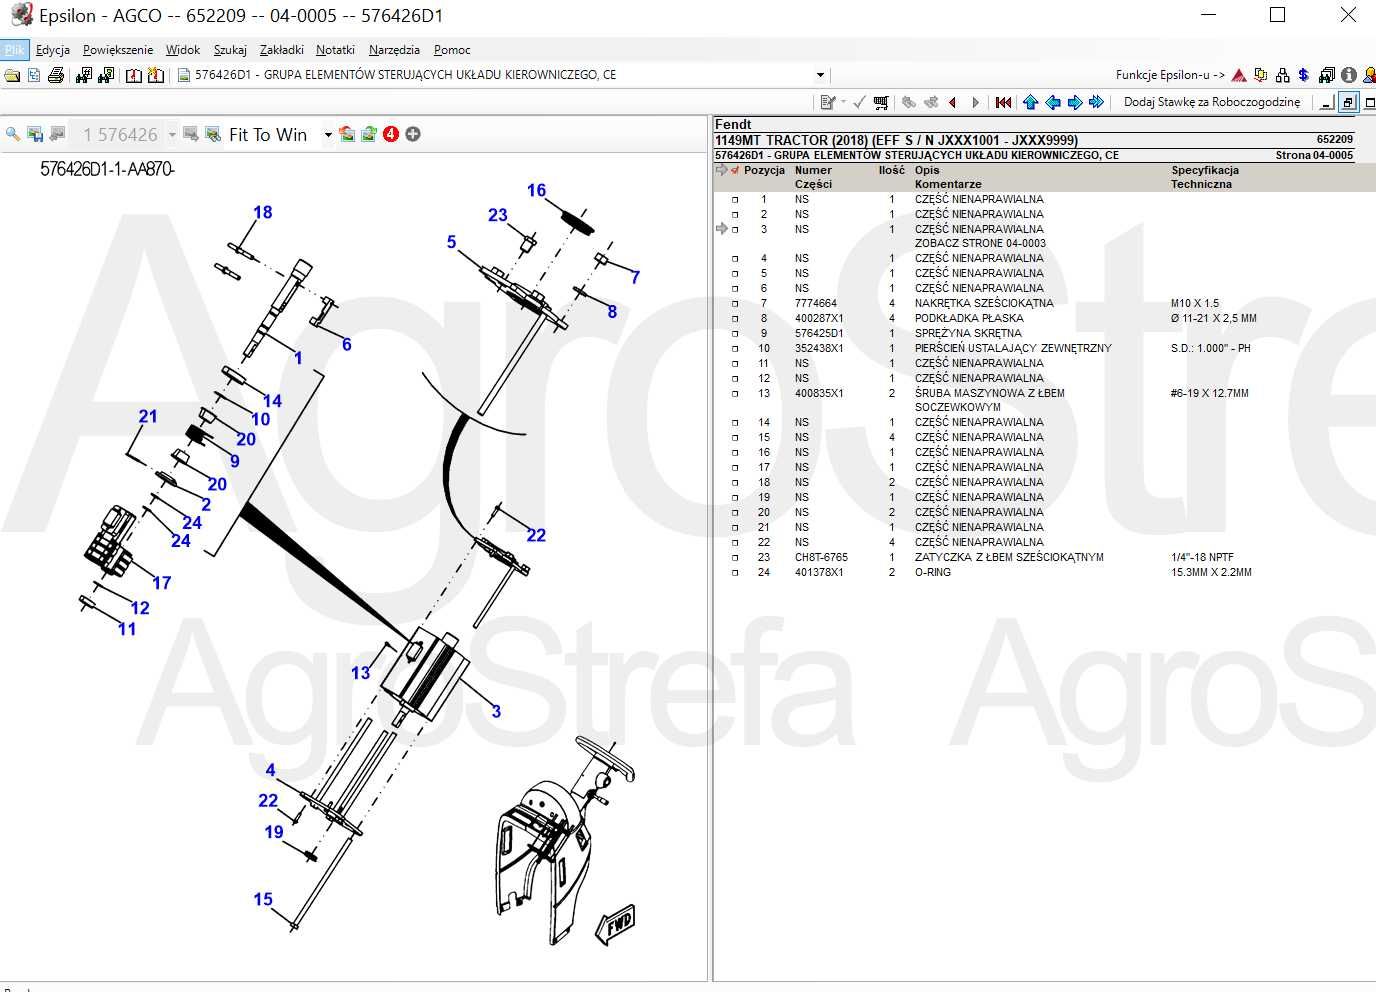The width and height of the screenshot is (1376, 992).
Task: Click the red left triangle previous icon
Action: click(953, 102)
